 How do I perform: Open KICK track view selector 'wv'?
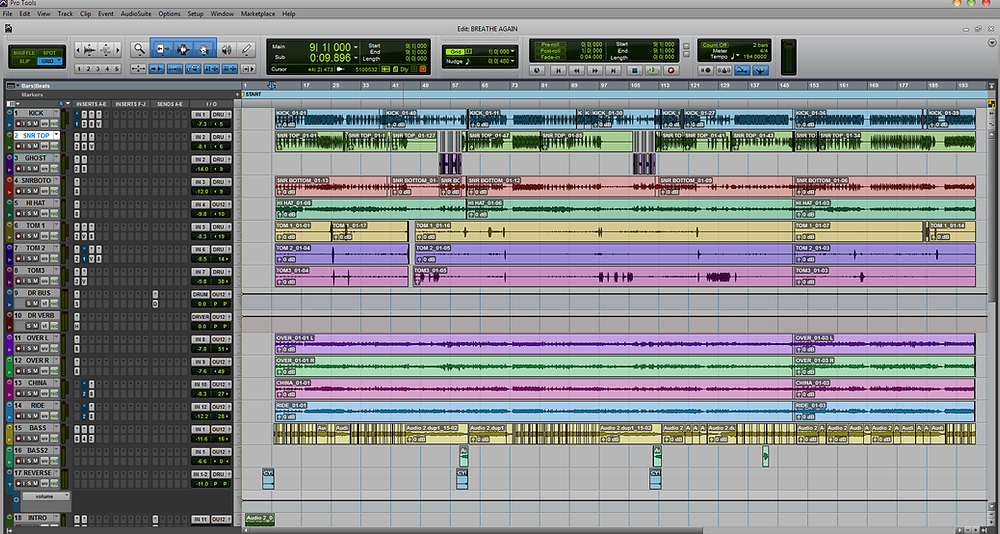(45, 124)
